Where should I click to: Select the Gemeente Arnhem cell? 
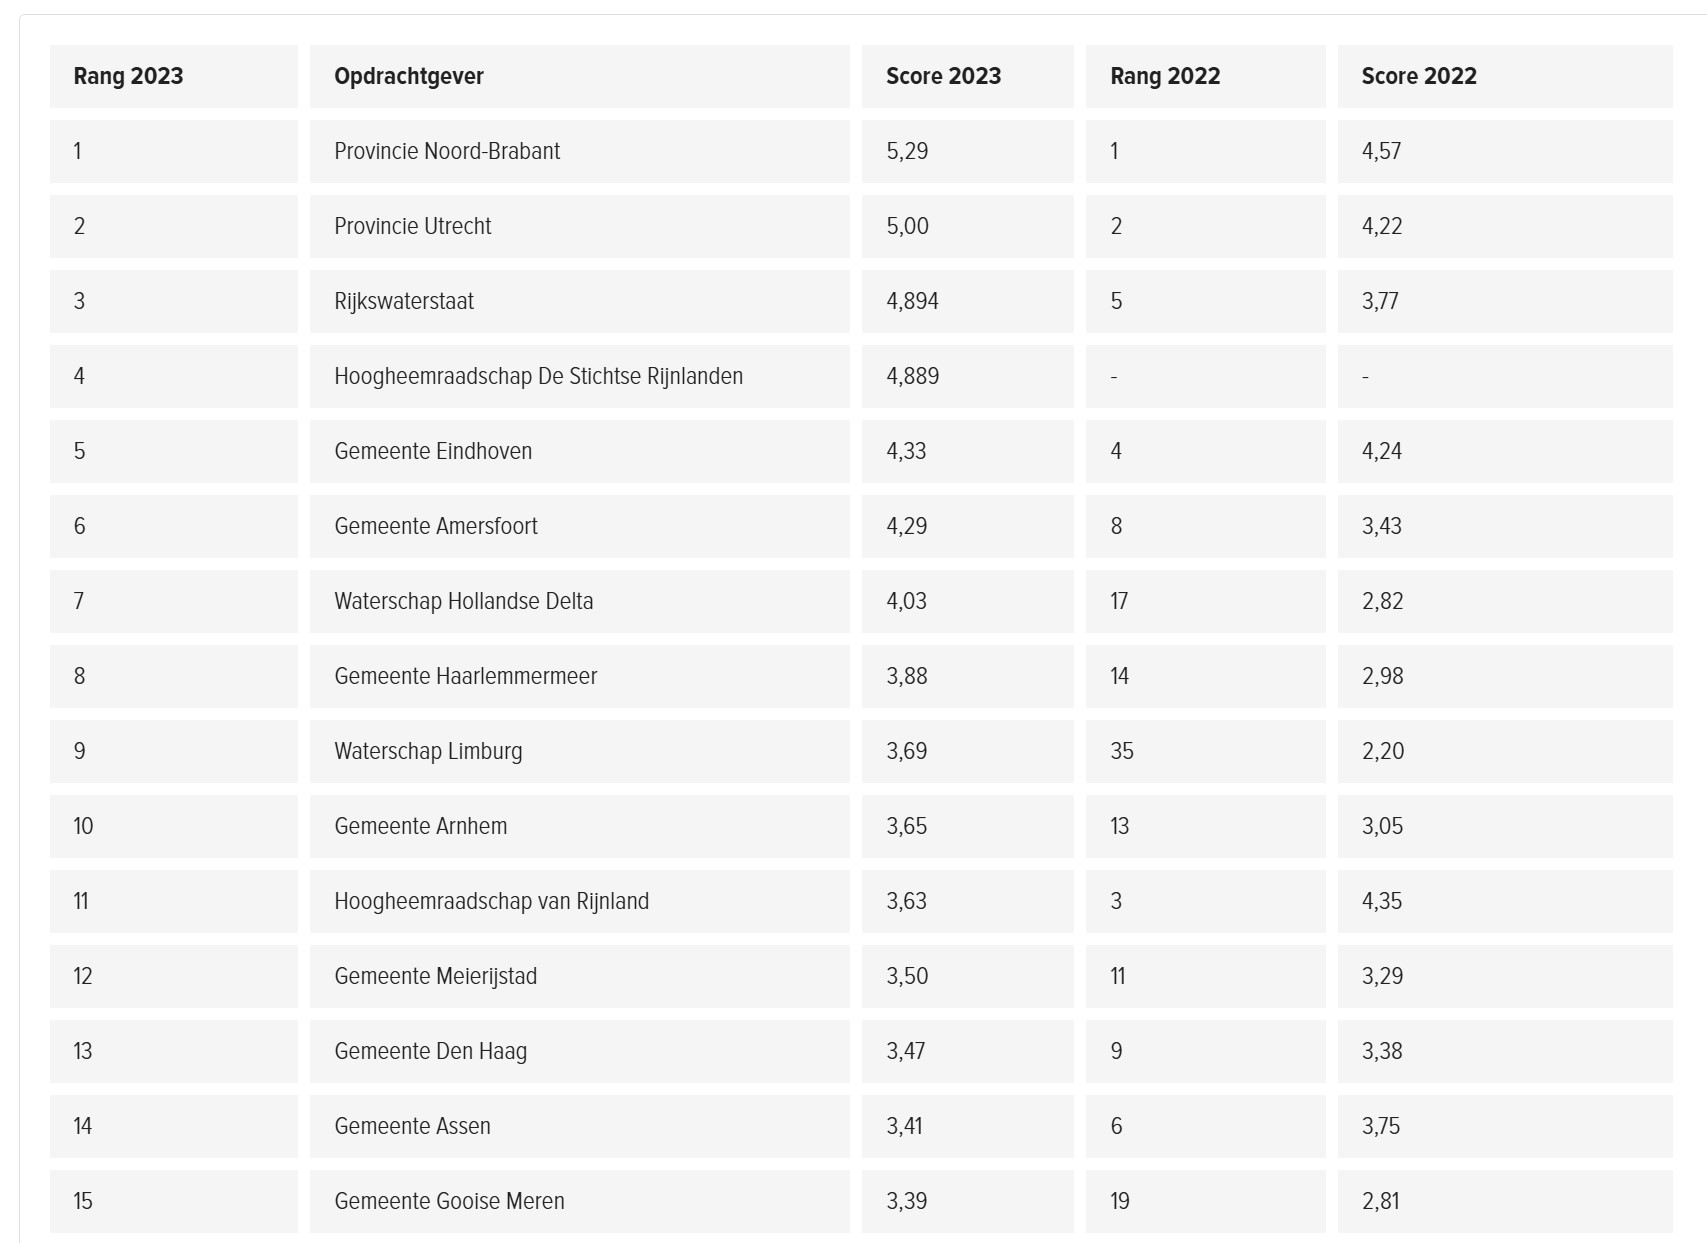click(x=420, y=826)
